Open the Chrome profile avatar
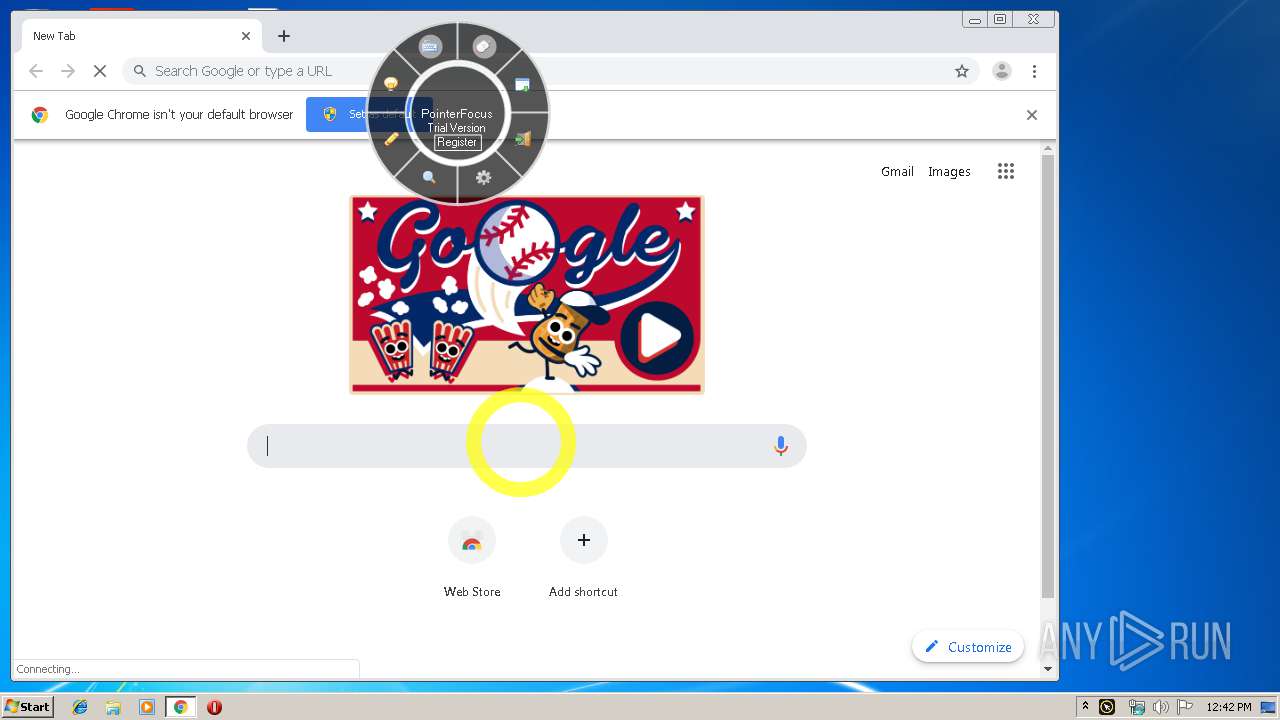The height and width of the screenshot is (720, 1280). tap(1002, 71)
